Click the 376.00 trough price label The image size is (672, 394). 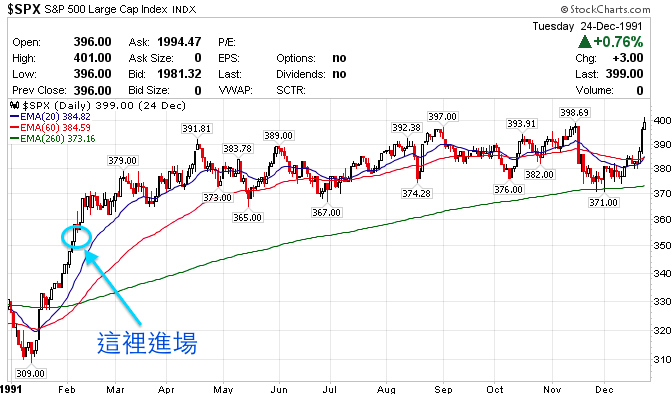[x=508, y=189]
